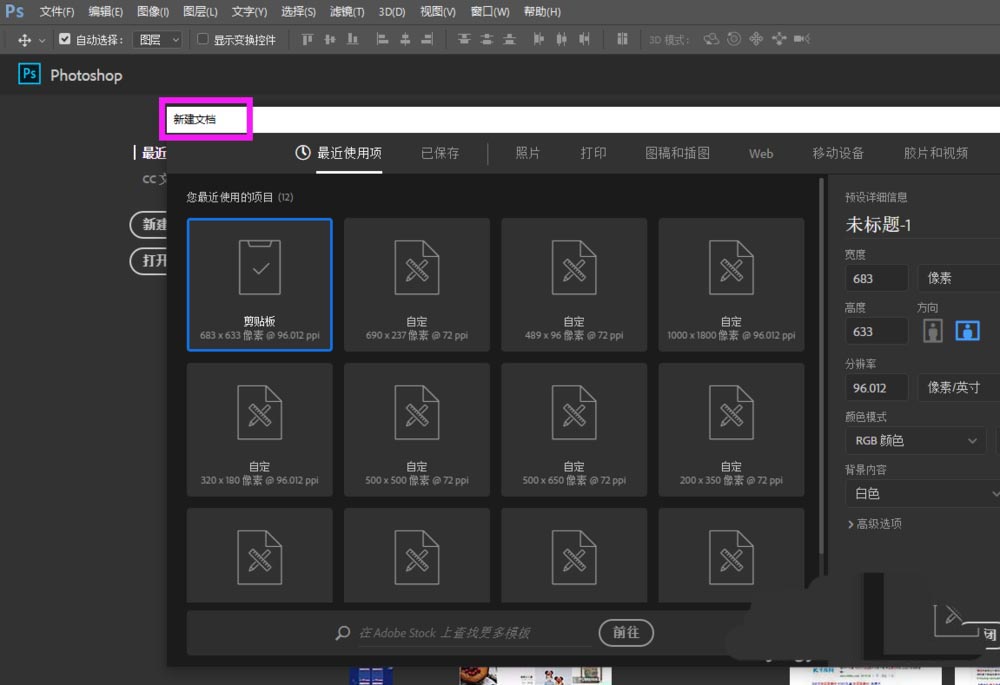
Task: Switch to the 照片 tab
Action: click(x=528, y=153)
